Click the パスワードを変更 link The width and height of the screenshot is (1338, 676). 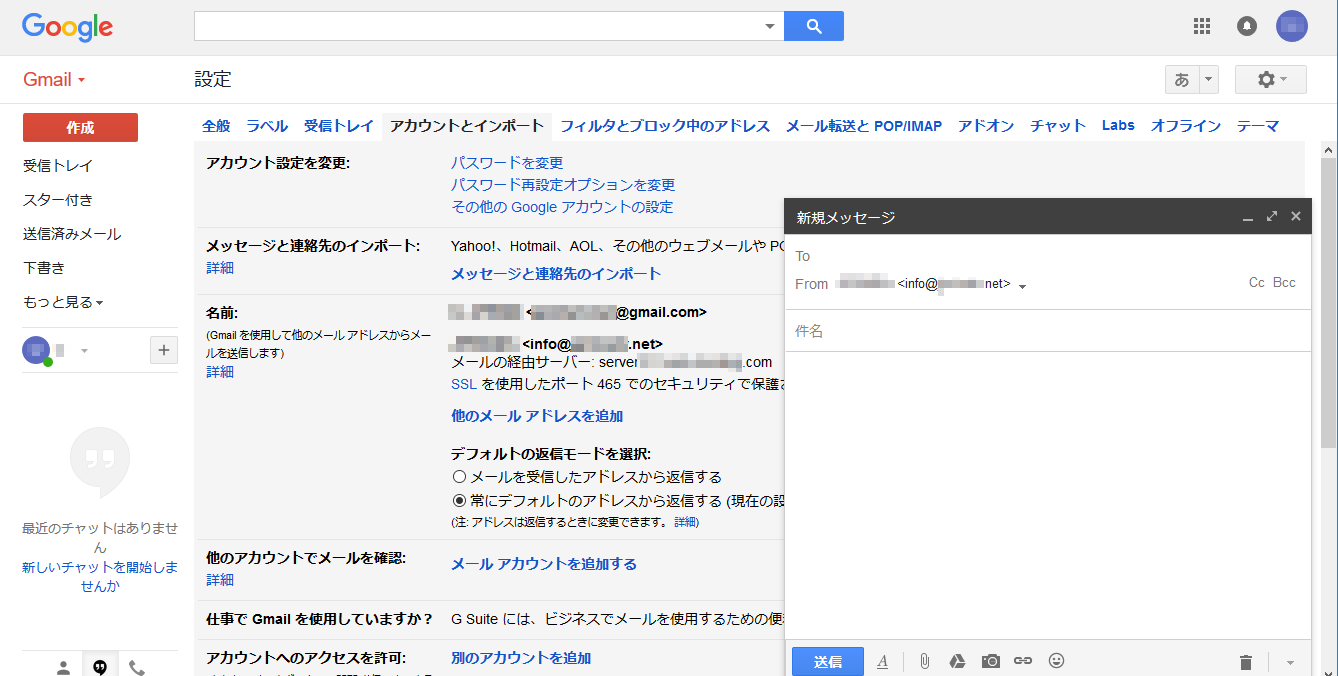click(507, 163)
